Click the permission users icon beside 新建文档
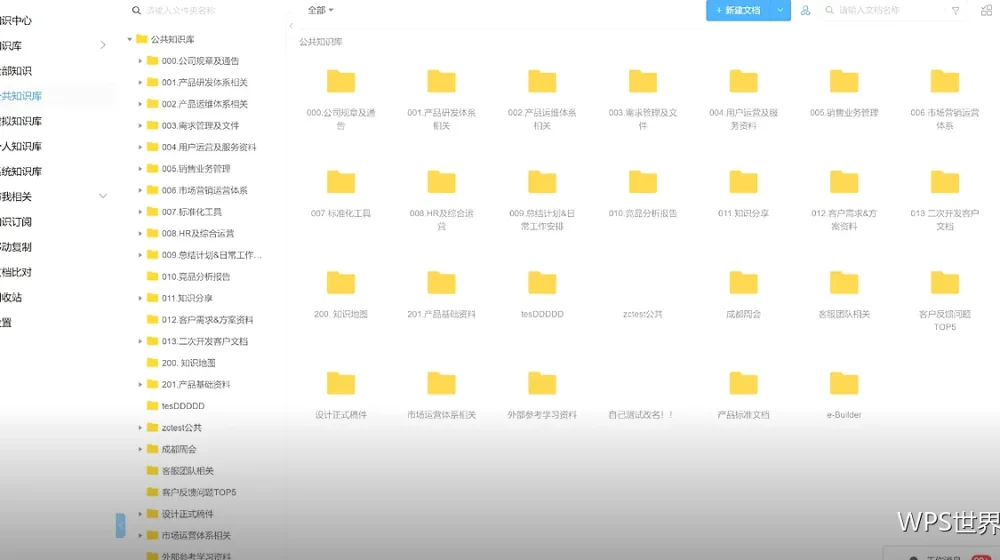 [805, 10]
